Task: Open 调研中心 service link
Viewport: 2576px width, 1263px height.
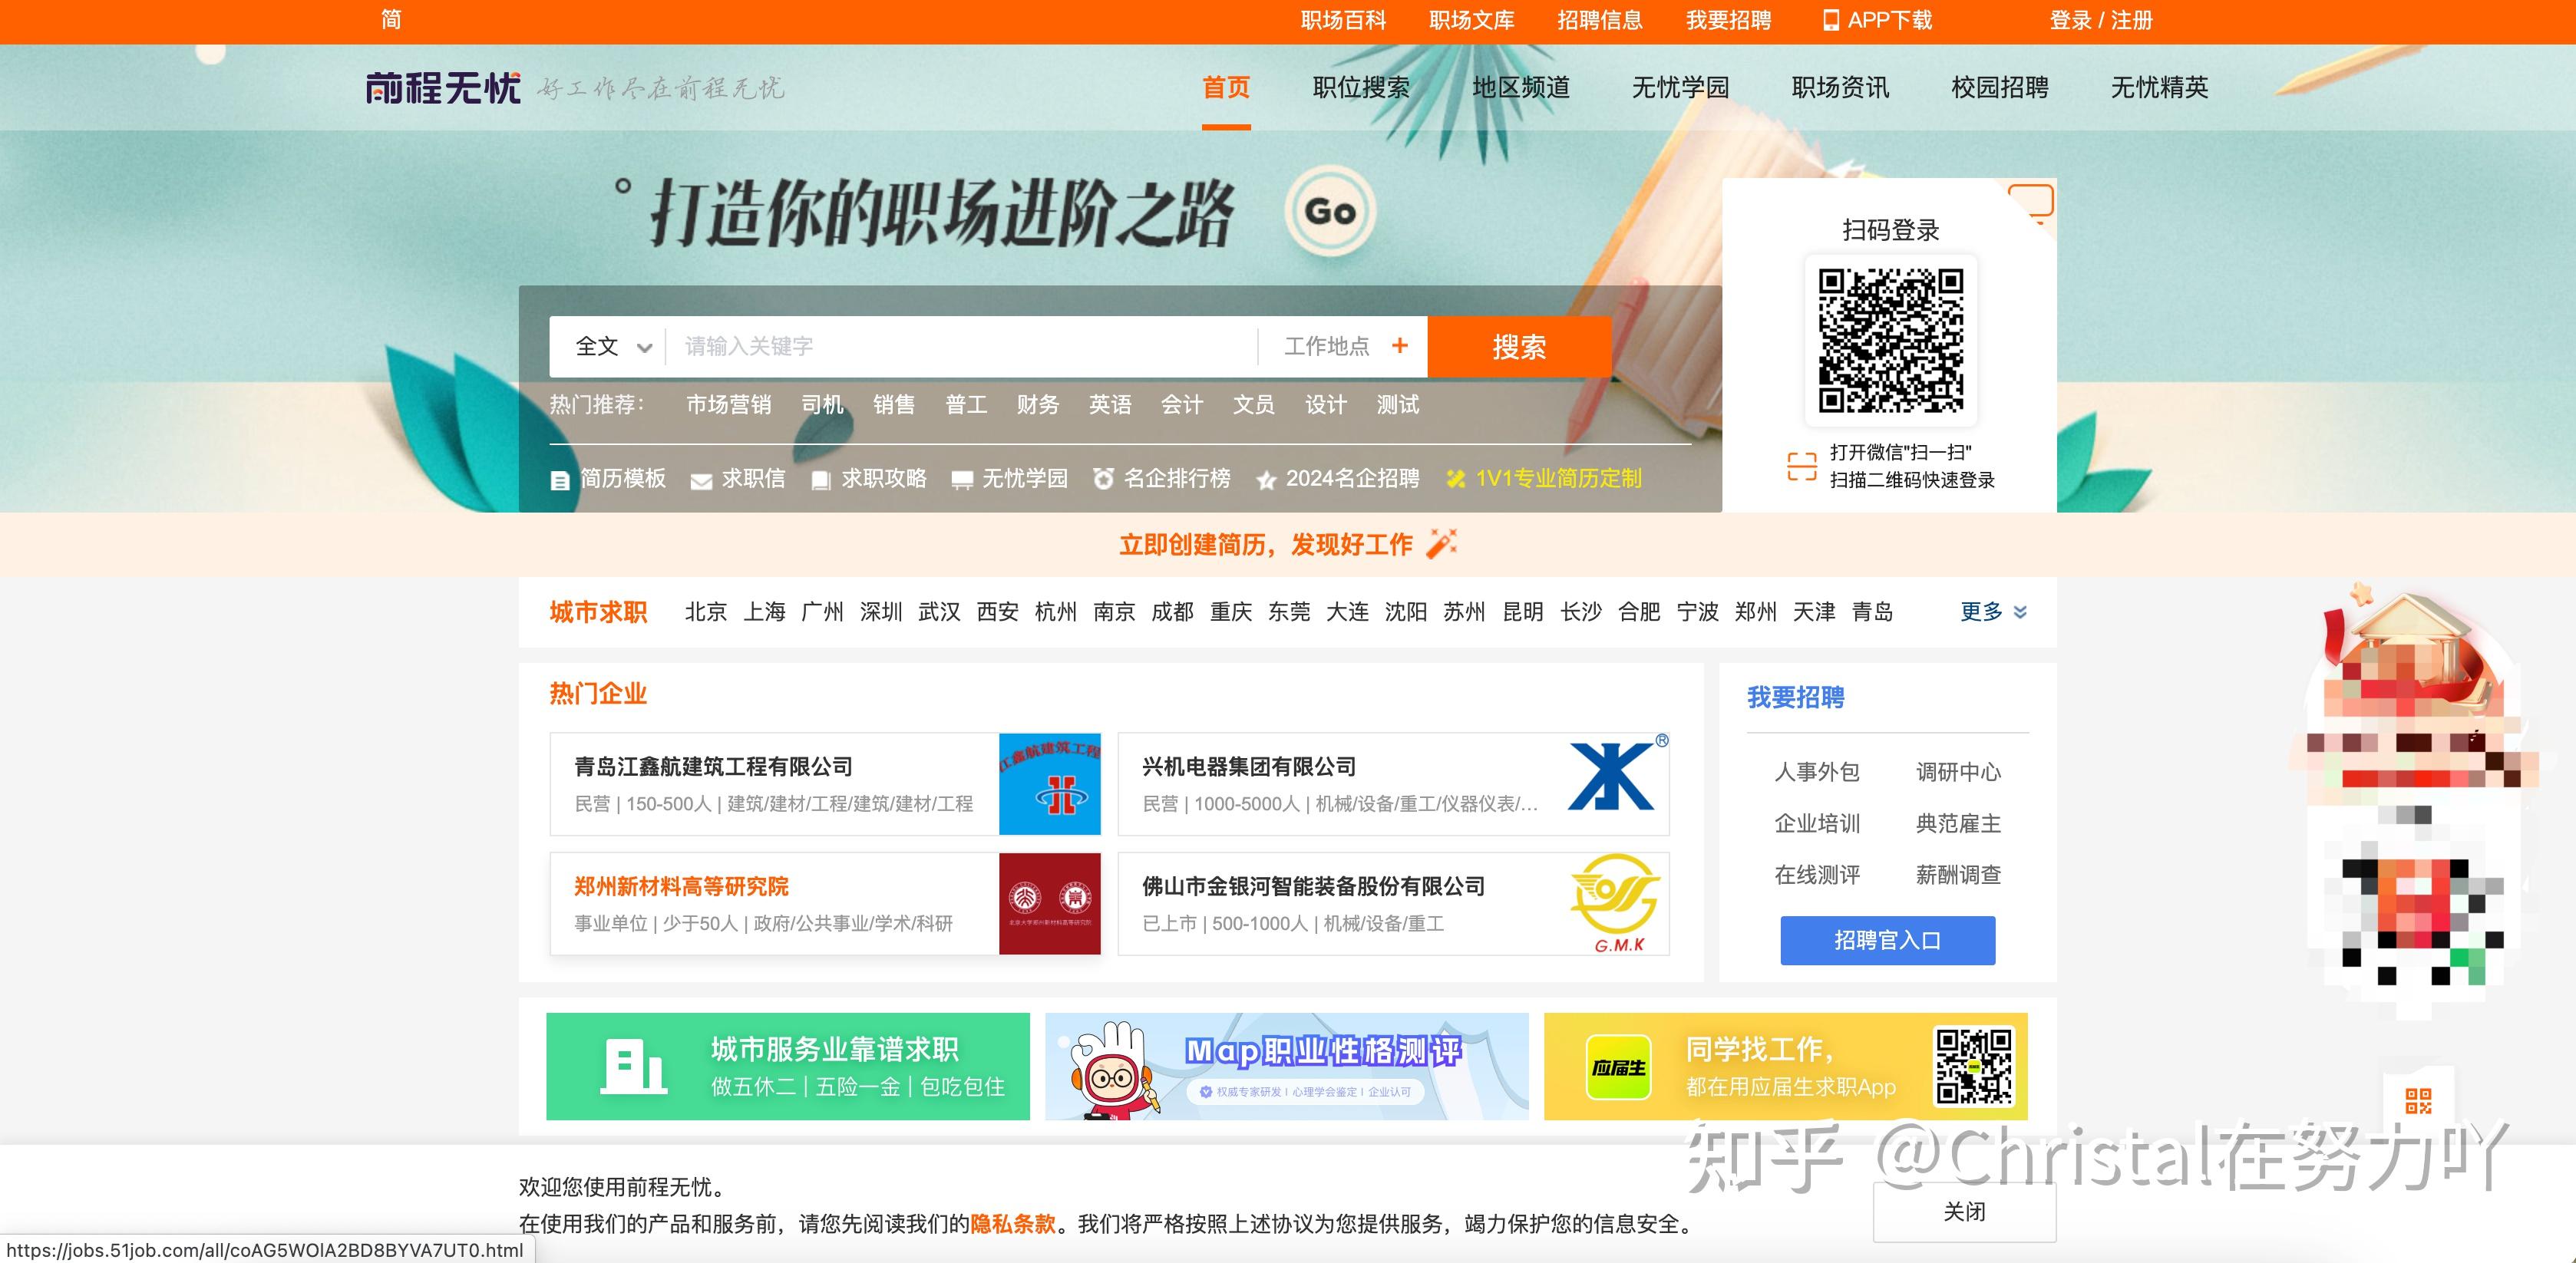Action: pyautogui.click(x=1958, y=771)
